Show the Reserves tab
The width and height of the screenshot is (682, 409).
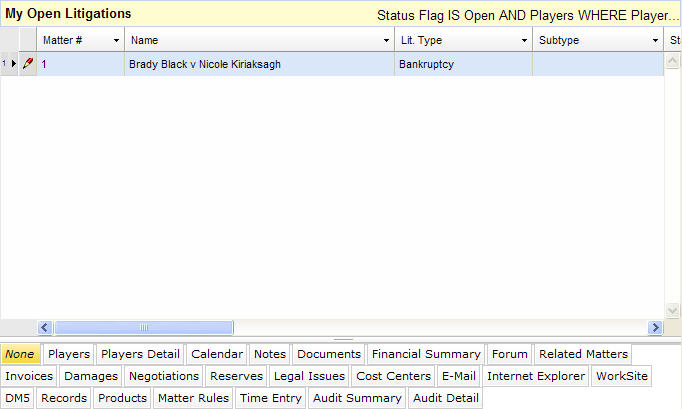pyautogui.click(x=236, y=375)
